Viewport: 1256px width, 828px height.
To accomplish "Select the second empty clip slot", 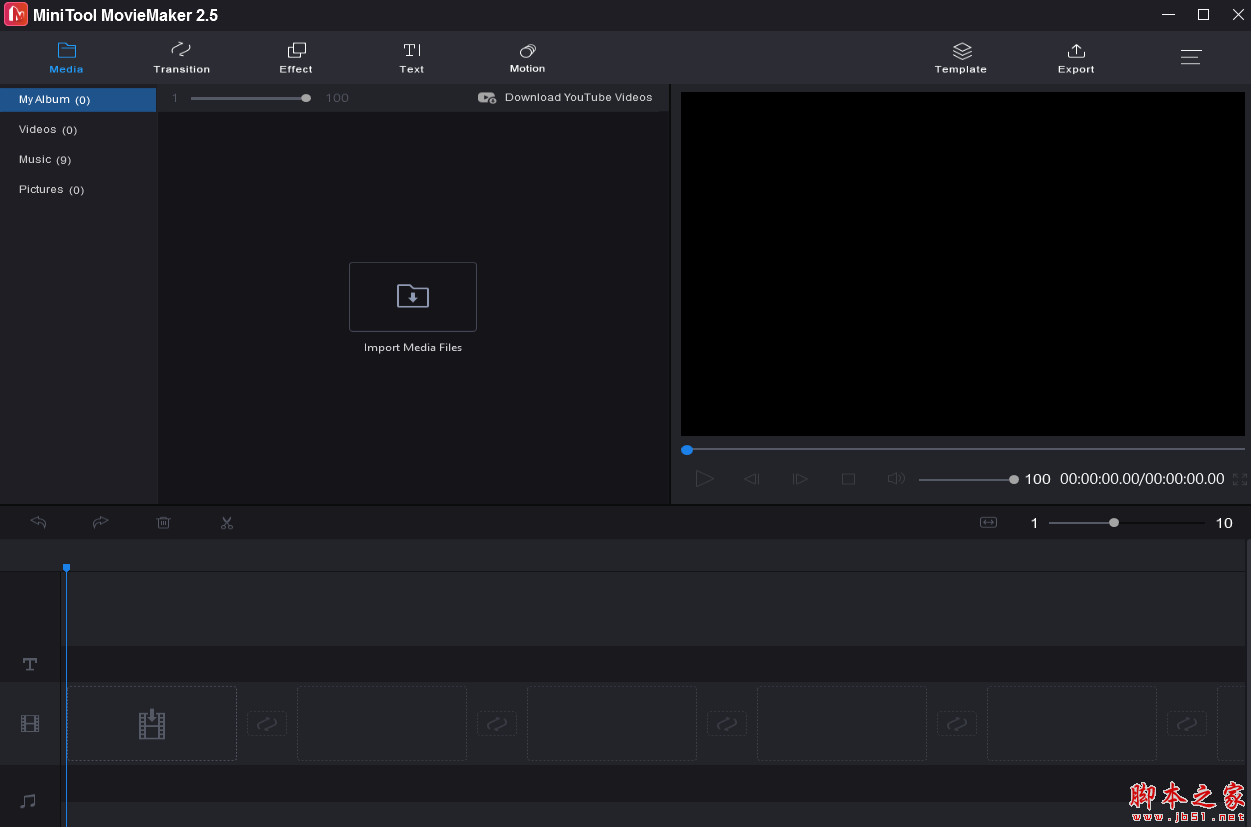I will [x=382, y=723].
